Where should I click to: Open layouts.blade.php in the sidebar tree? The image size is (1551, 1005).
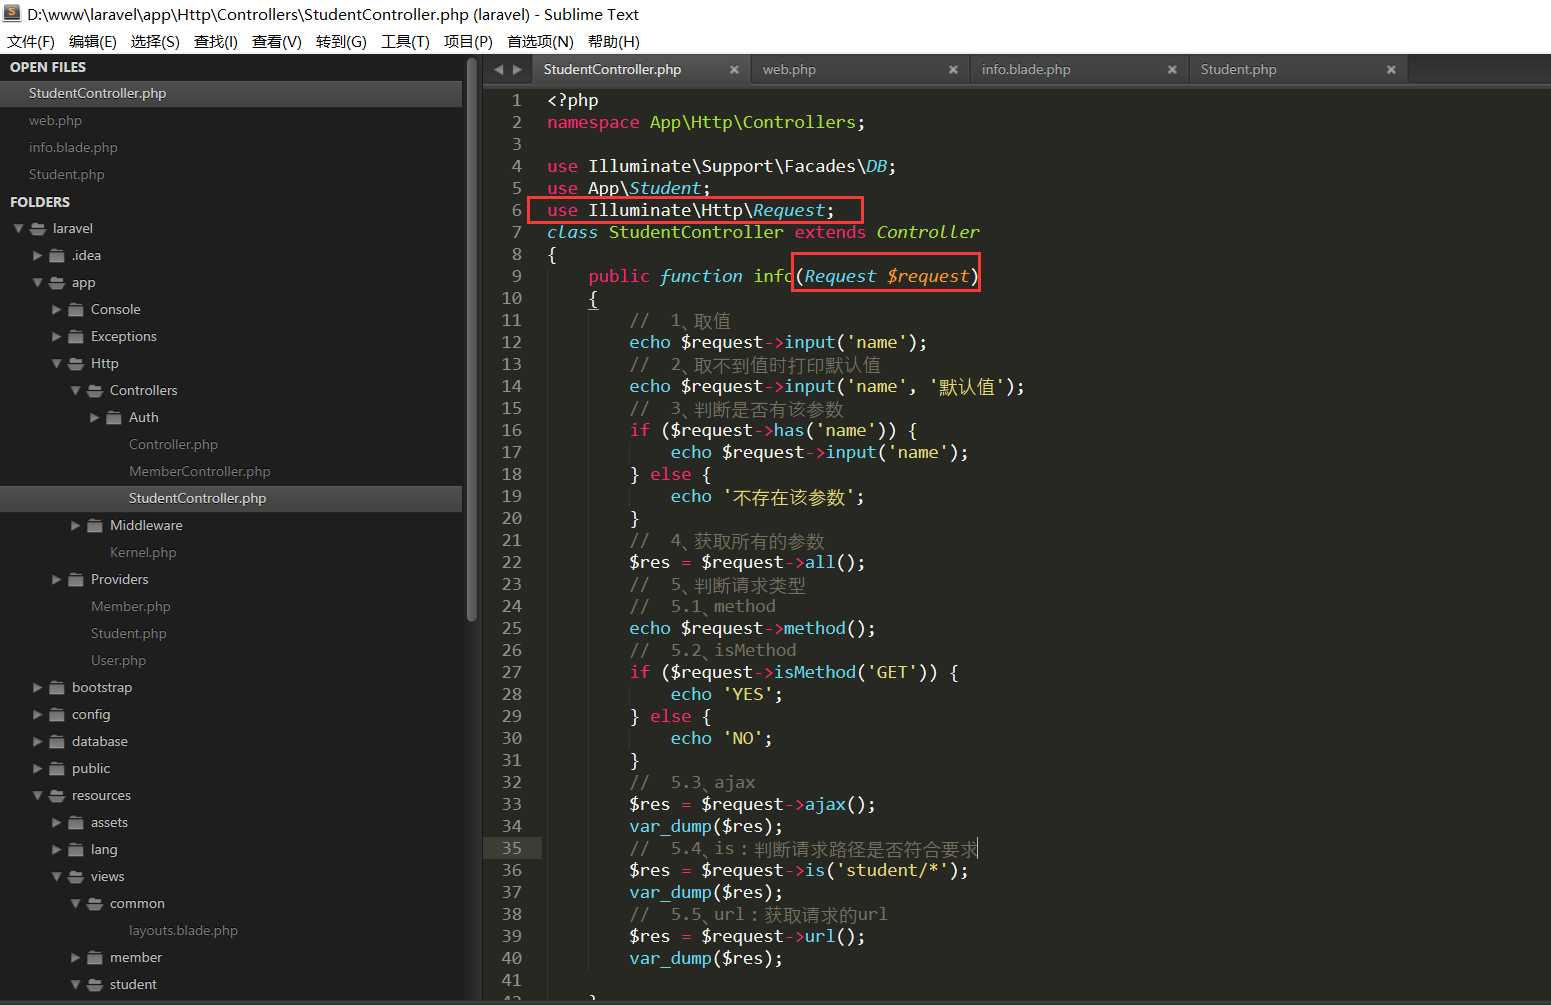click(x=183, y=930)
